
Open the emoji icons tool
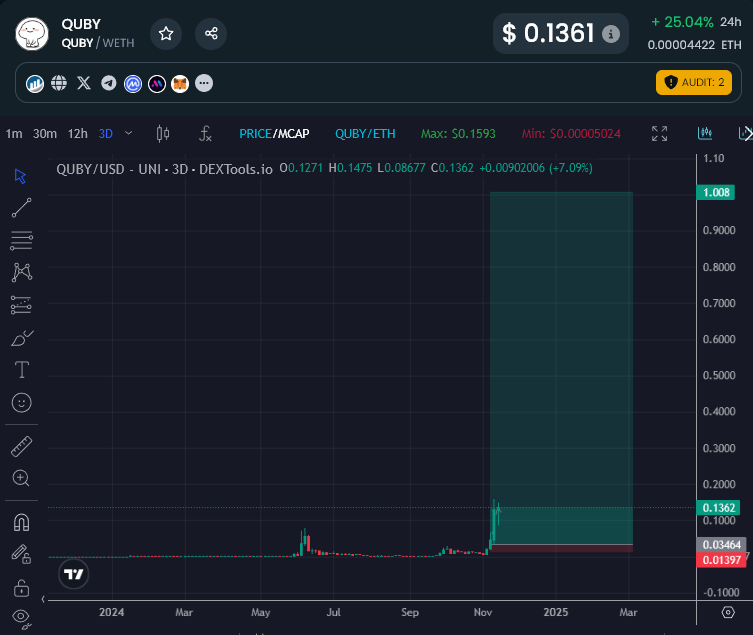click(x=22, y=403)
